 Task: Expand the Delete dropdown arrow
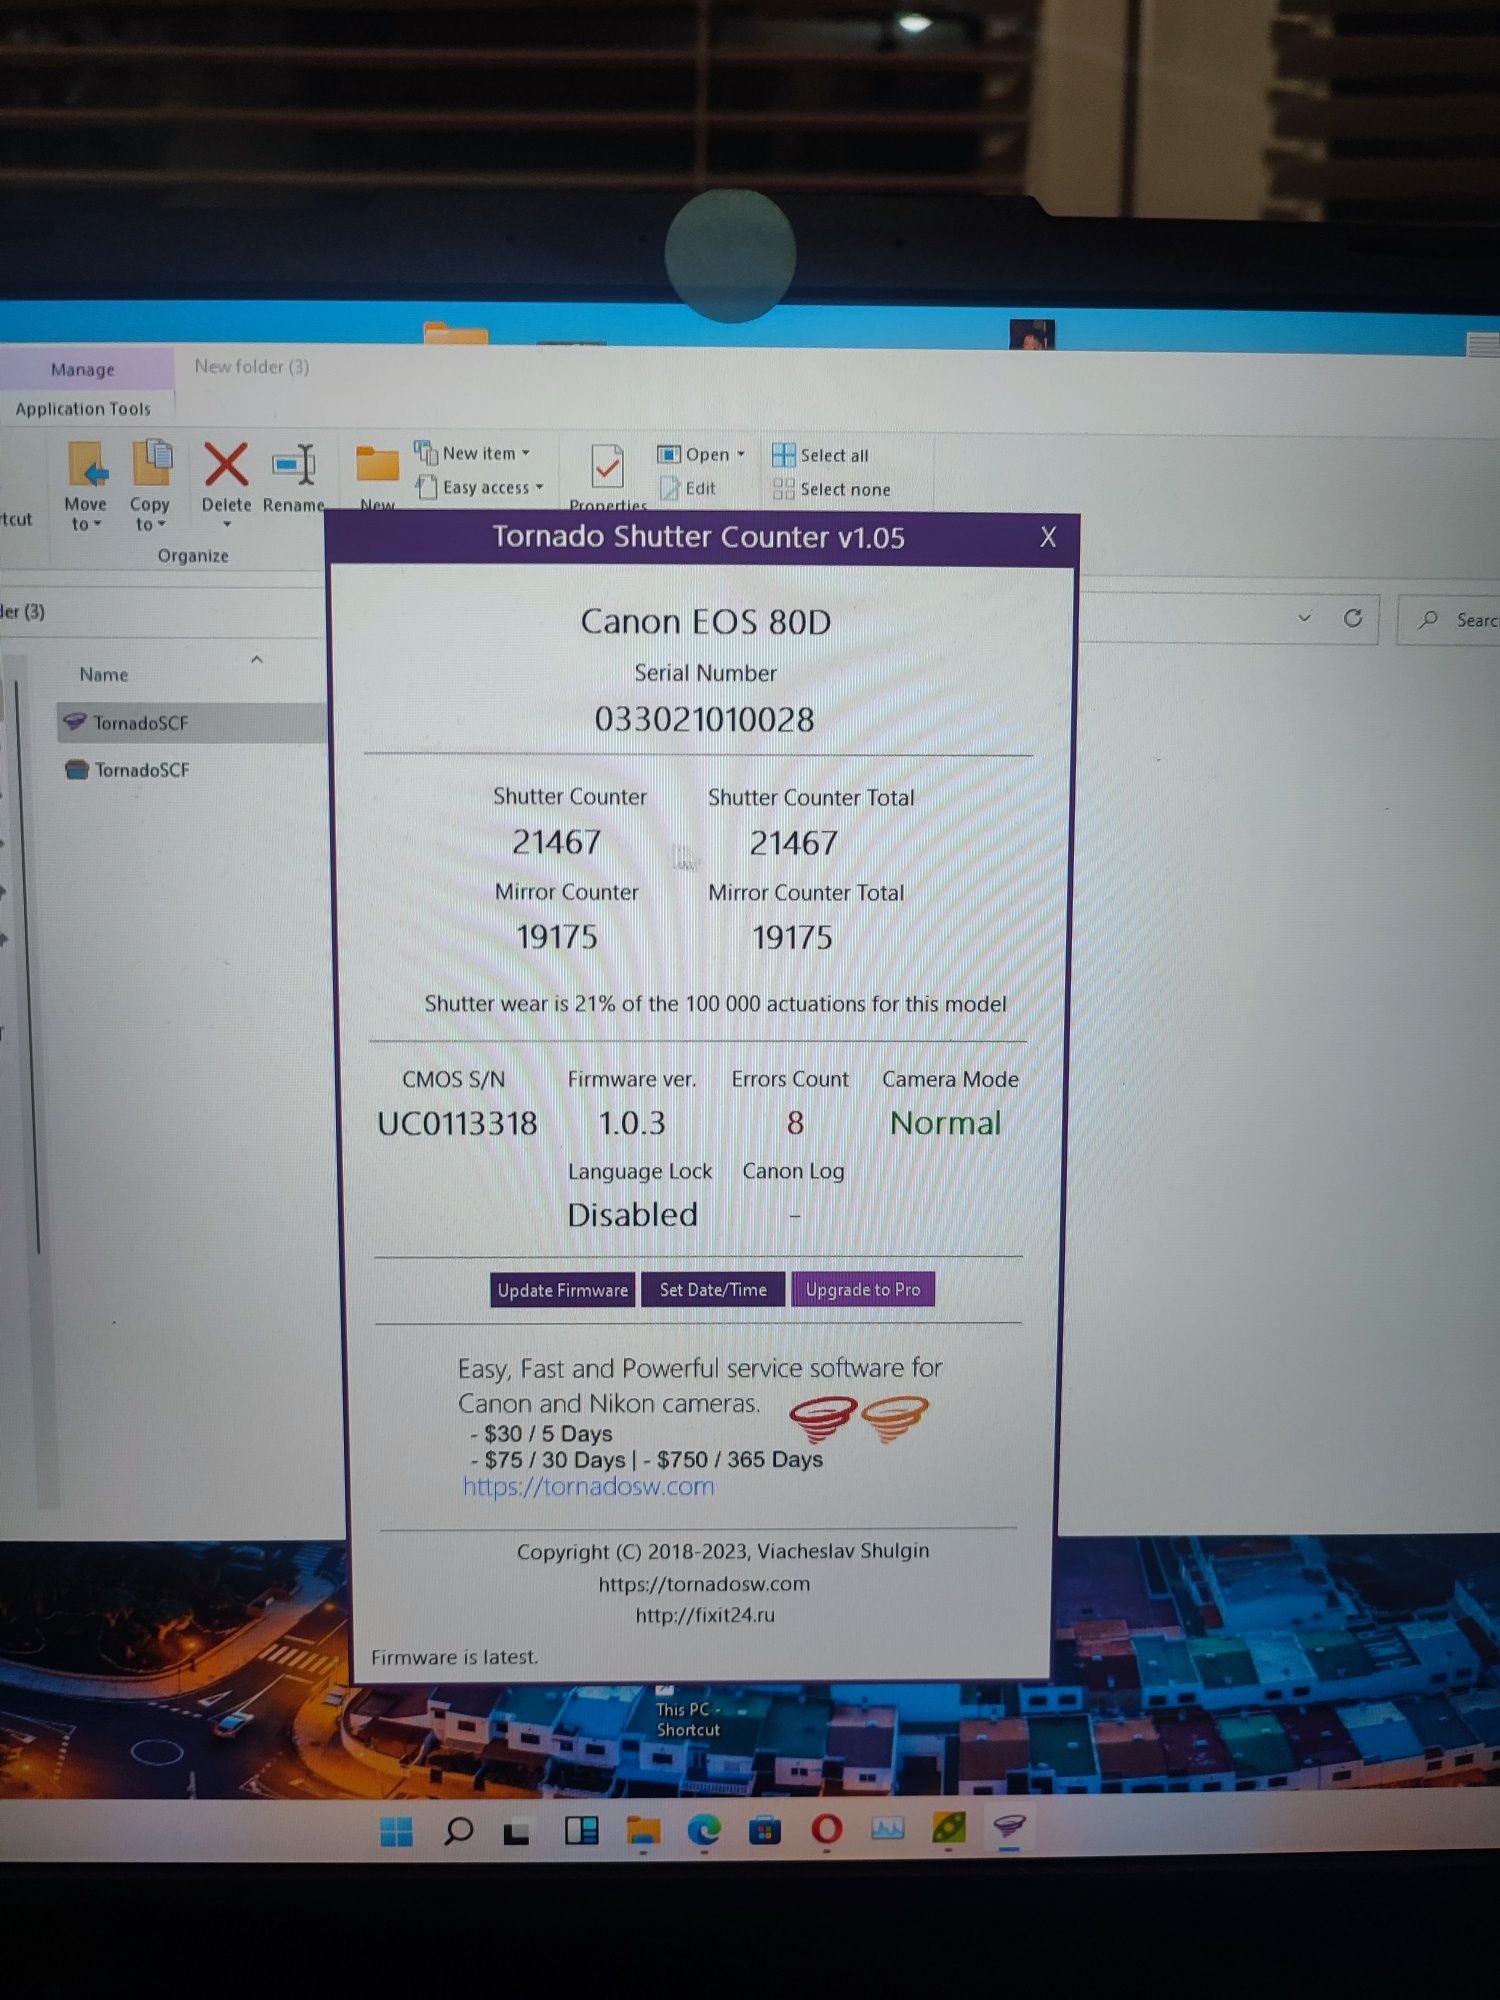[x=227, y=524]
